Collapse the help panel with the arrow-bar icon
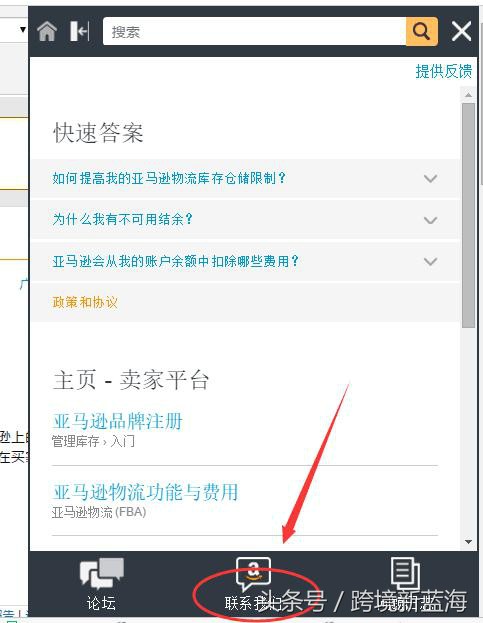483x623 pixels. pos(79,31)
